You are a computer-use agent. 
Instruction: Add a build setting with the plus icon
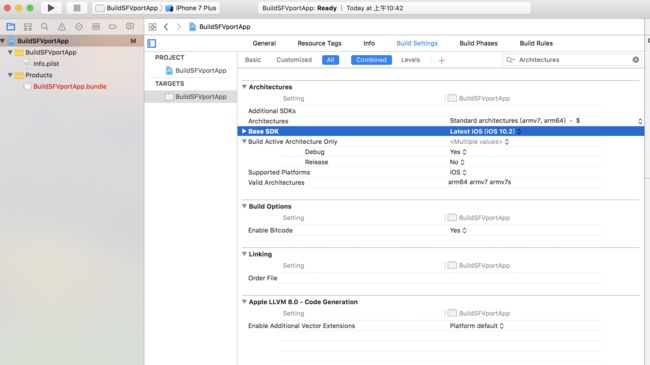point(441,61)
